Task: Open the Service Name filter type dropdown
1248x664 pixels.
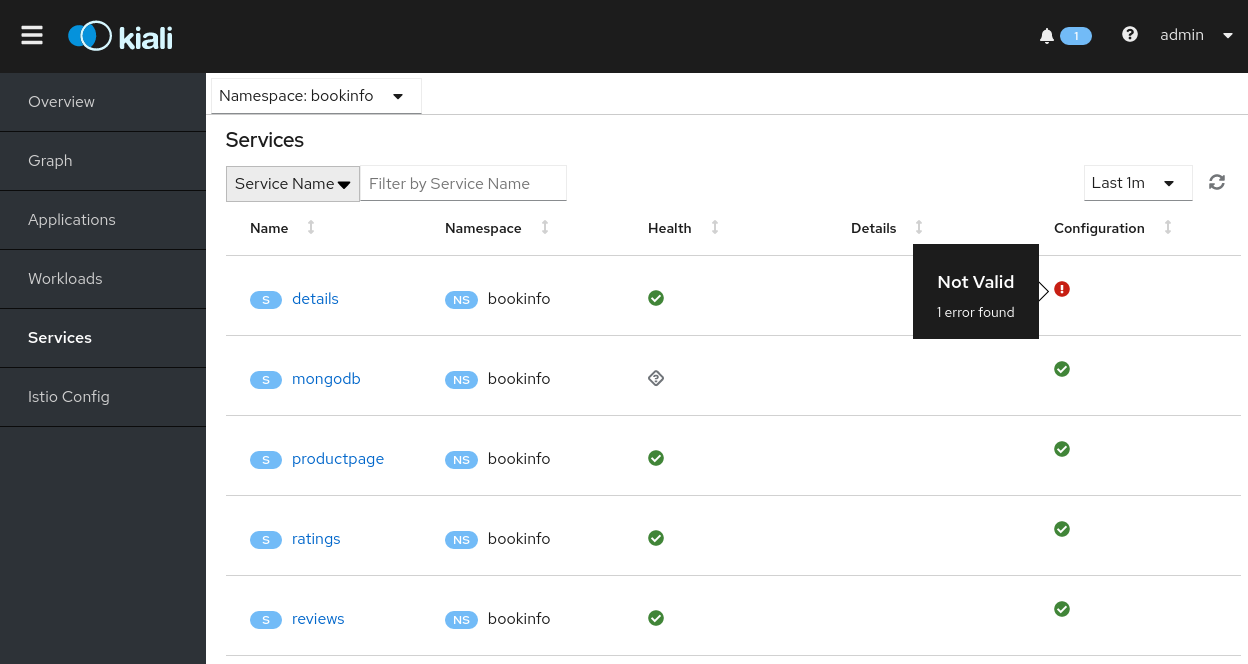Action: 293,184
